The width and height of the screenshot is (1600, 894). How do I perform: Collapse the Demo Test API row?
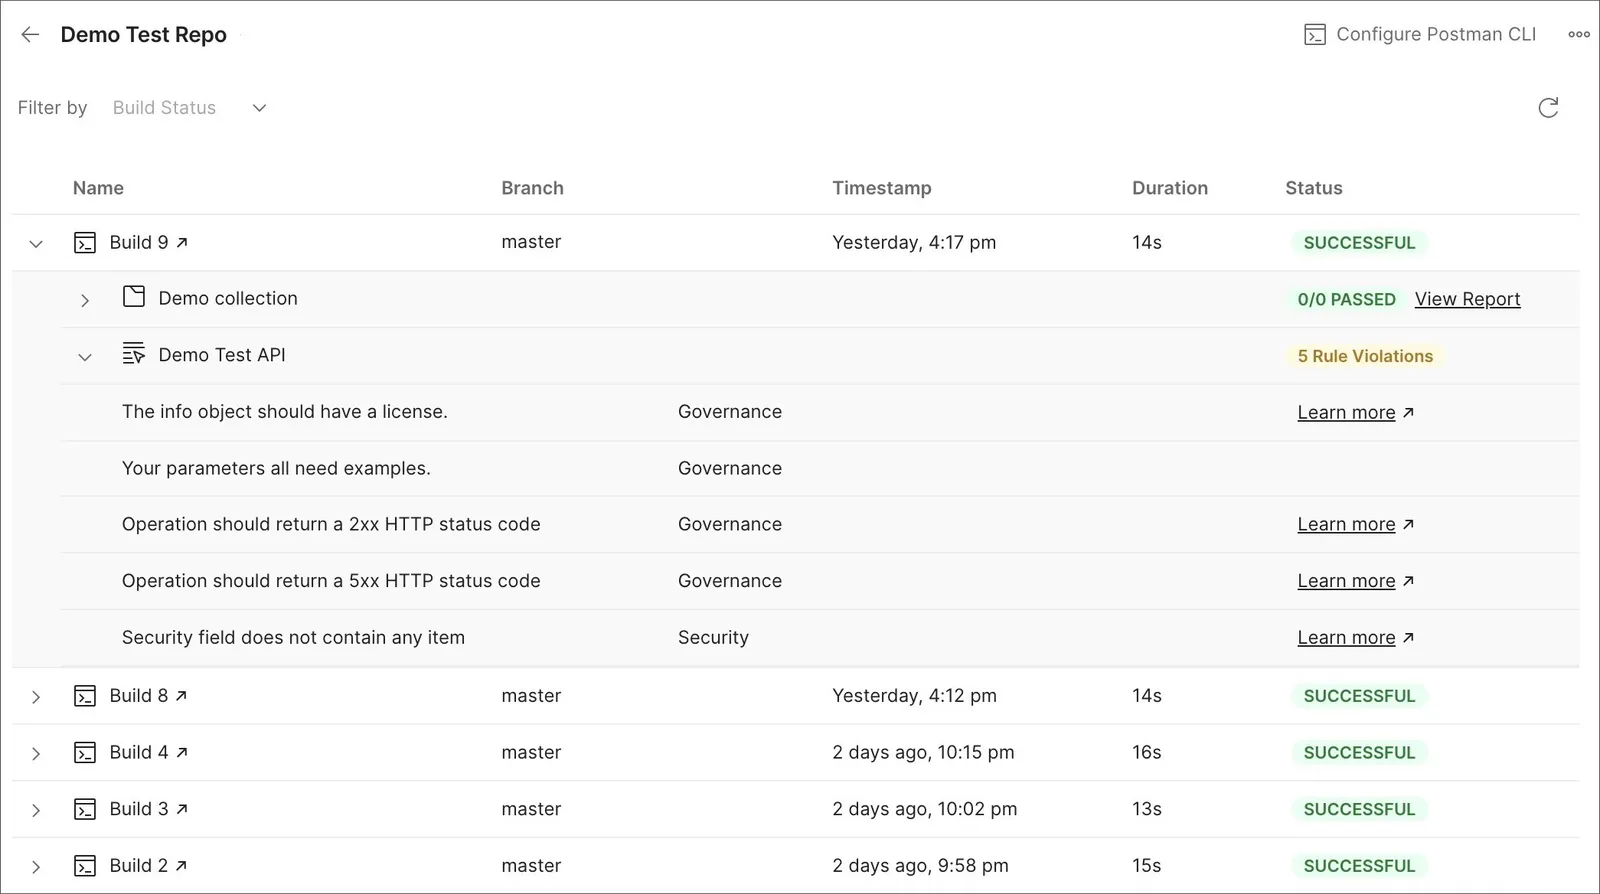coord(85,357)
